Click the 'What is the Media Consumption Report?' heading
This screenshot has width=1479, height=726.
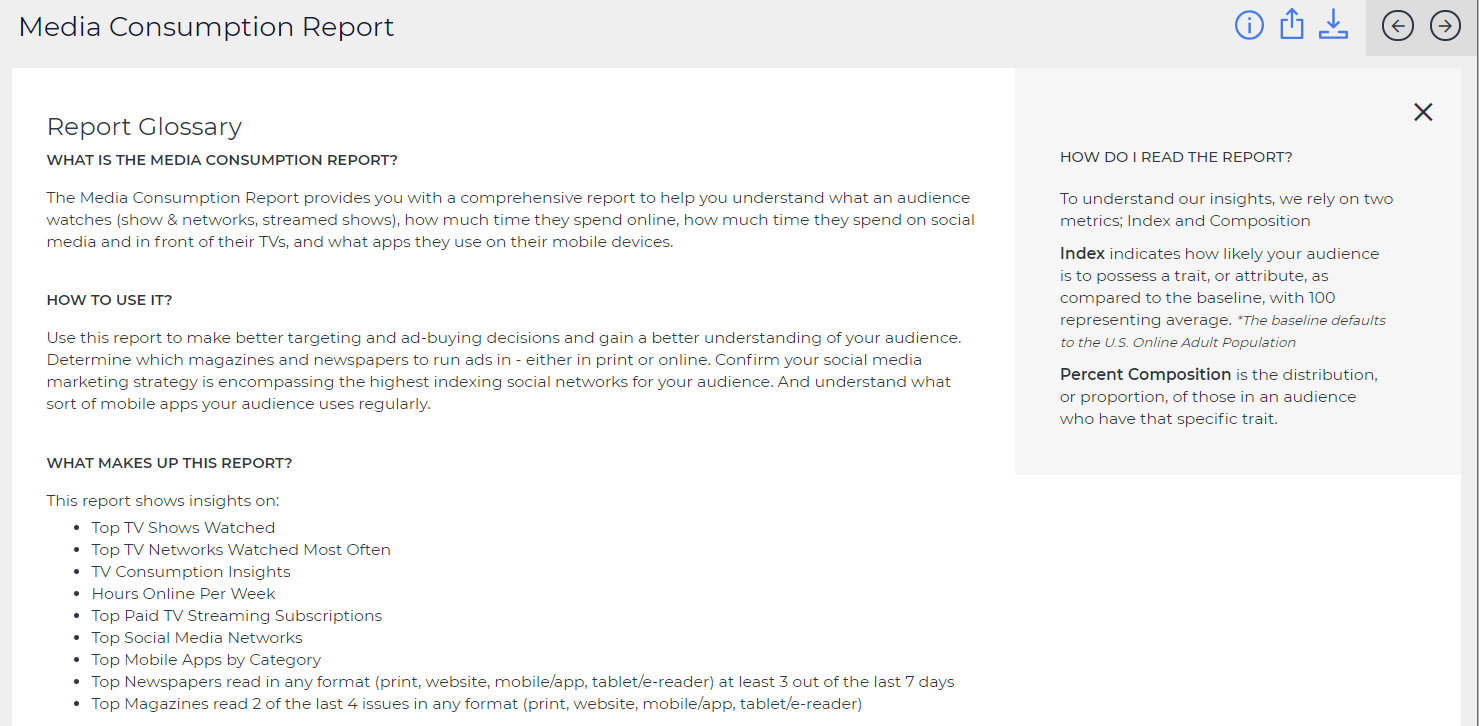pyautogui.click(x=222, y=160)
